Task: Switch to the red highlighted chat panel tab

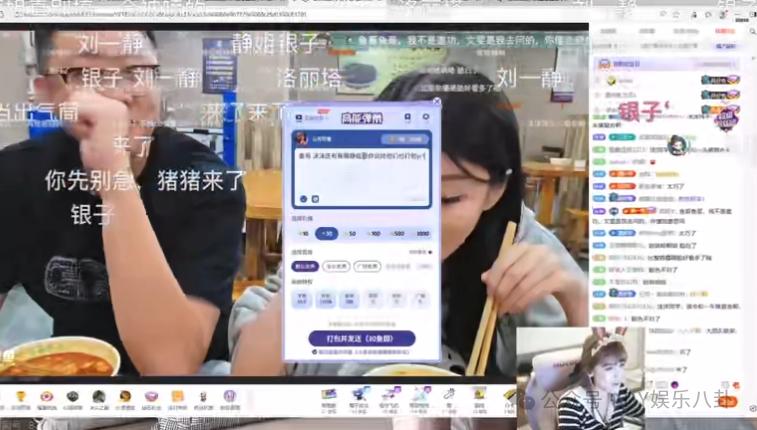Action: pos(725,31)
